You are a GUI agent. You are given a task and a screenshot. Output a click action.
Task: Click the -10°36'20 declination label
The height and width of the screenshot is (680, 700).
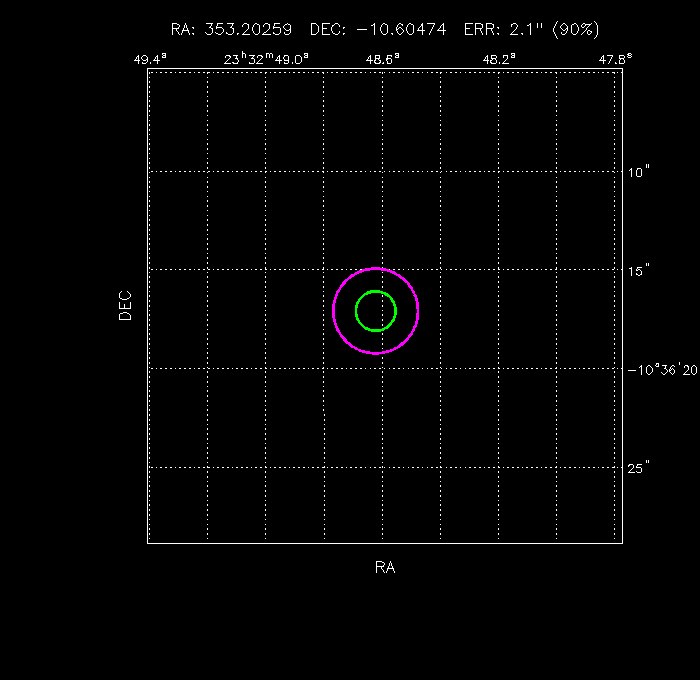point(662,369)
